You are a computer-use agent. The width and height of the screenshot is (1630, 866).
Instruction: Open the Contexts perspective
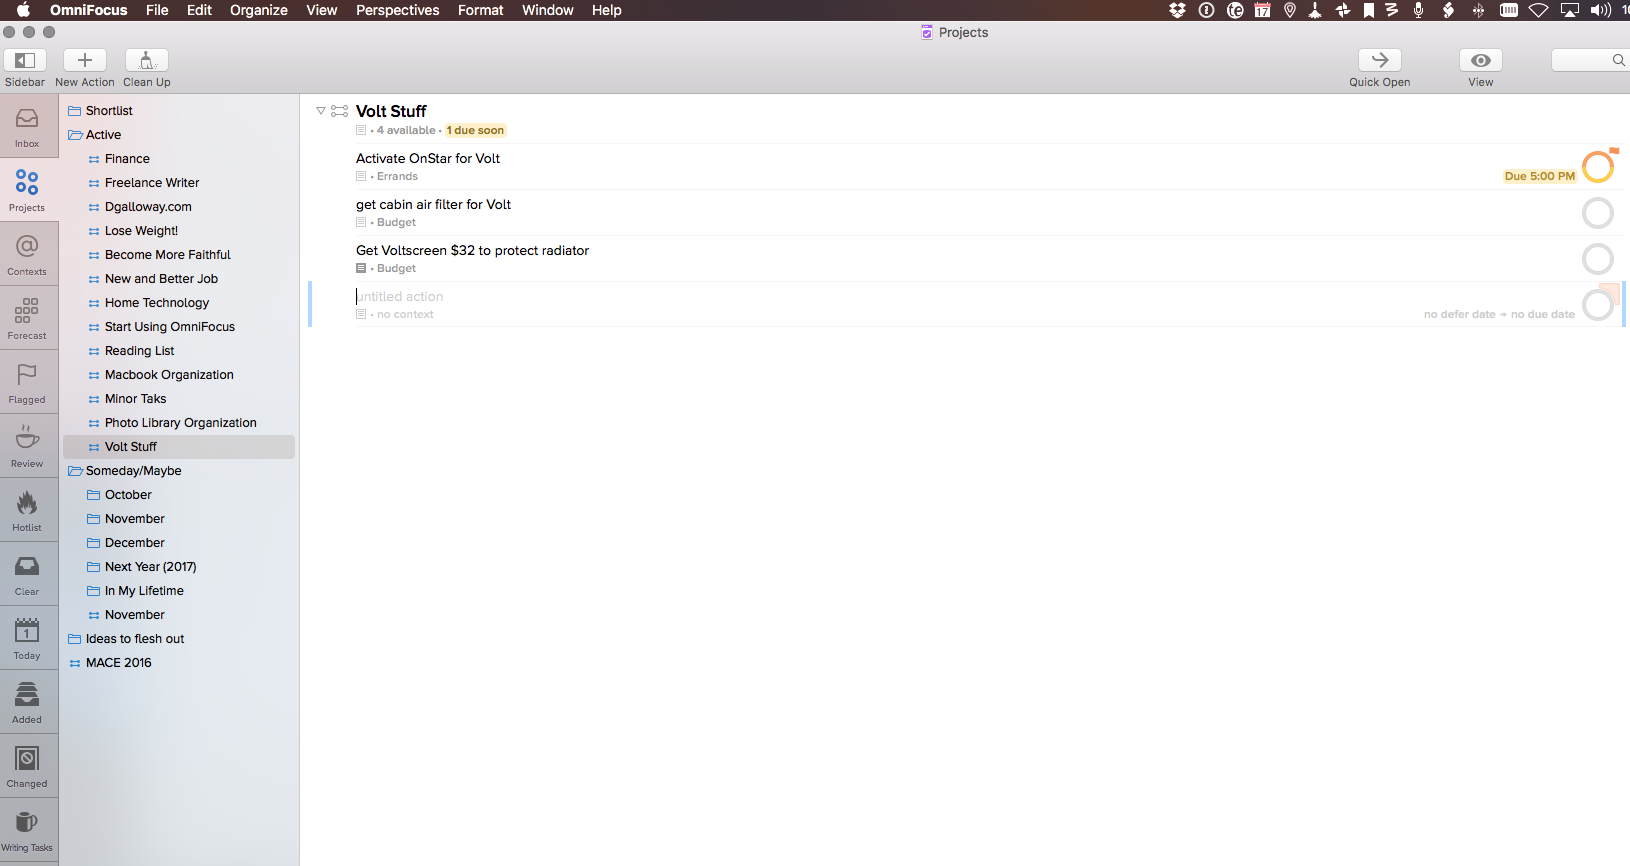click(28, 254)
